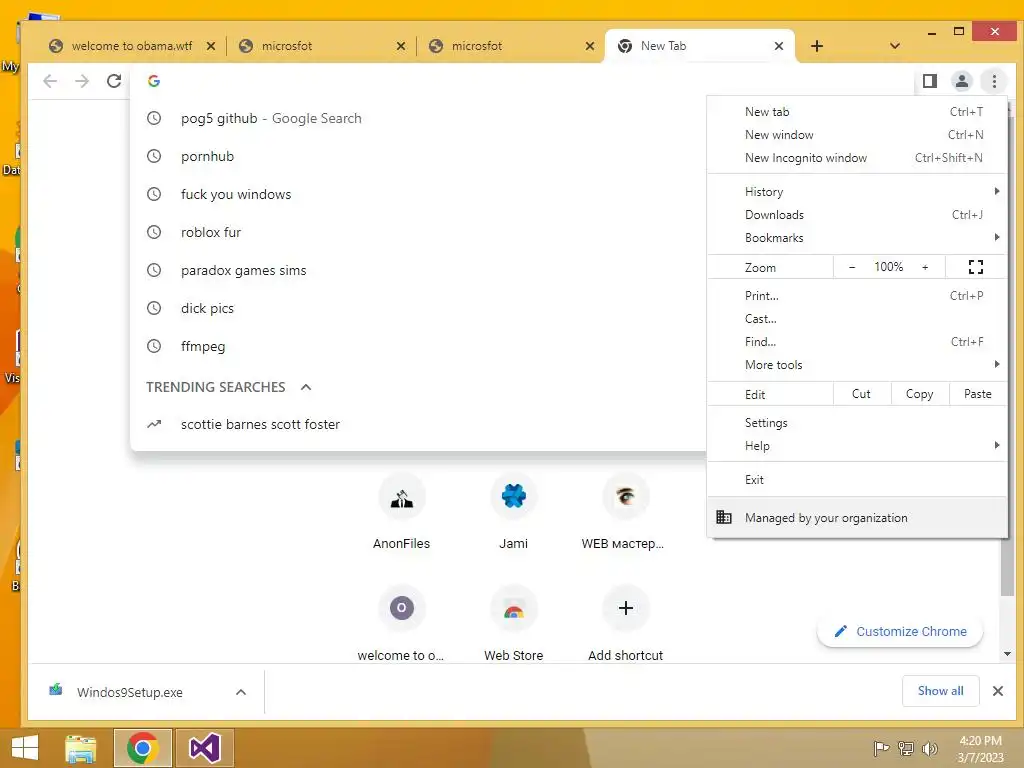1024x768 pixels.
Task: Open Downloads from Chrome menu
Action: coord(857,215)
